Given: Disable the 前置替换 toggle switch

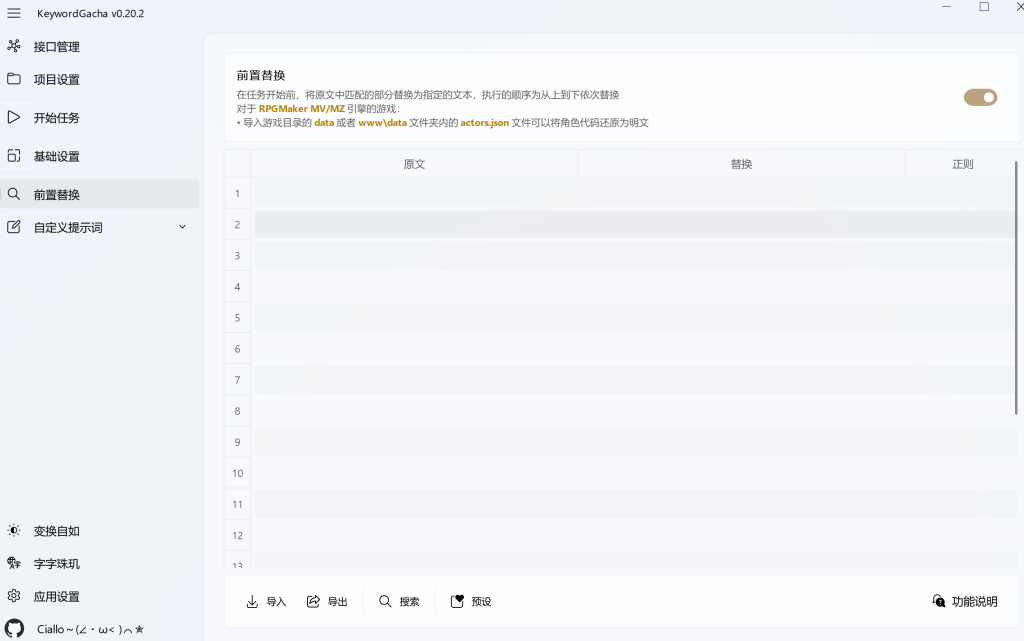Looking at the screenshot, I should click(x=980, y=97).
